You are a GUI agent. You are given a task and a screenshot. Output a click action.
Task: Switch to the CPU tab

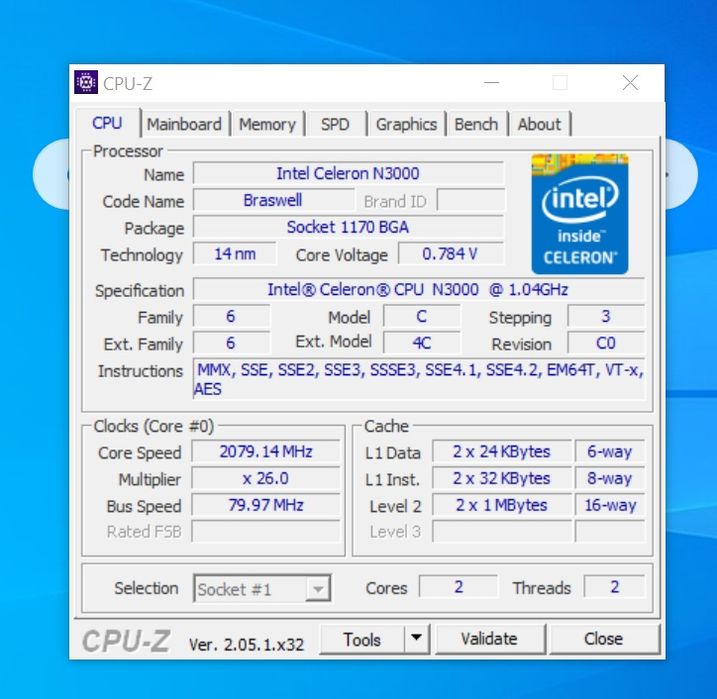[x=107, y=123]
